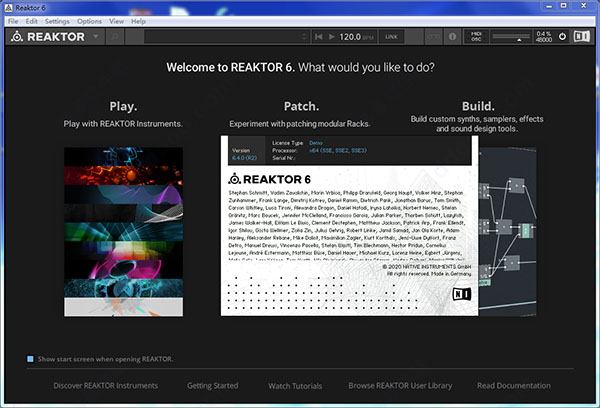
Task: Open the Settings menu
Action: point(57,21)
